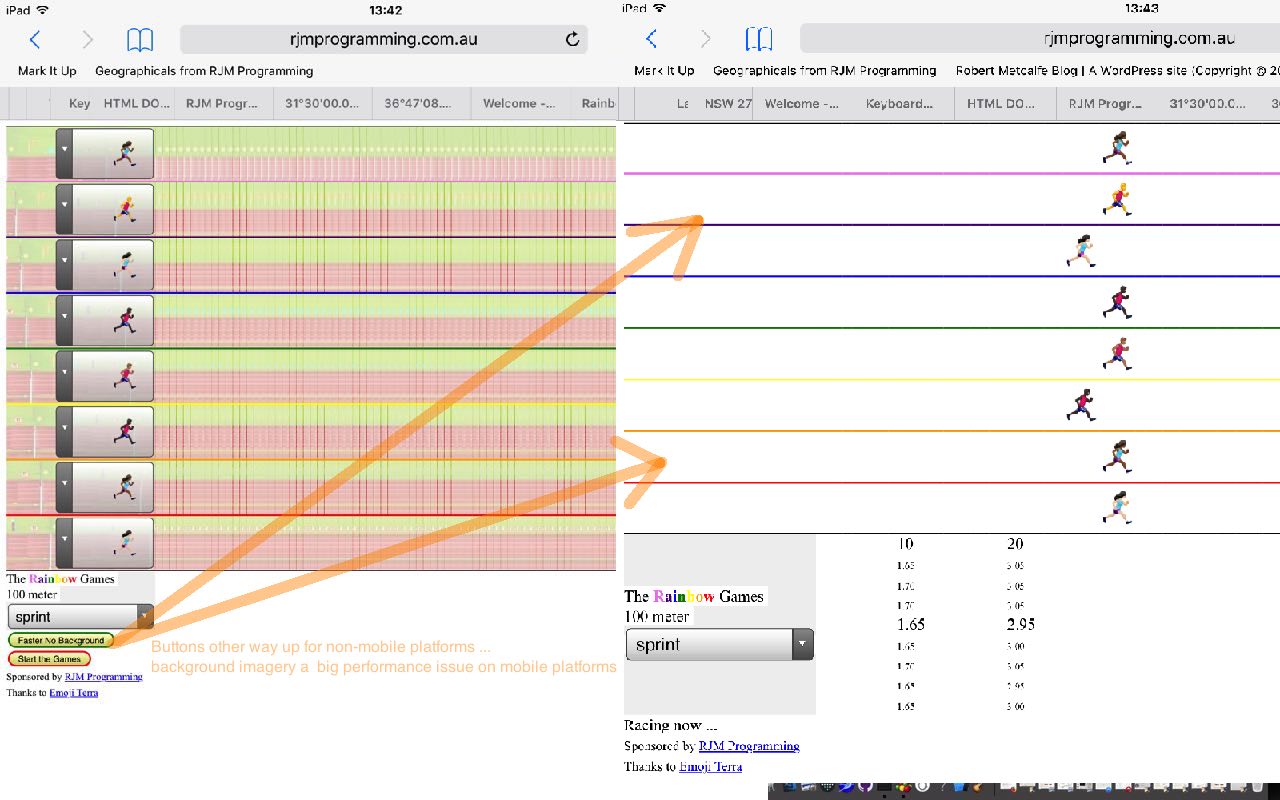The height and width of the screenshot is (800, 1280).
Task: Switch to Welcome tab in right window
Action: [802, 103]
